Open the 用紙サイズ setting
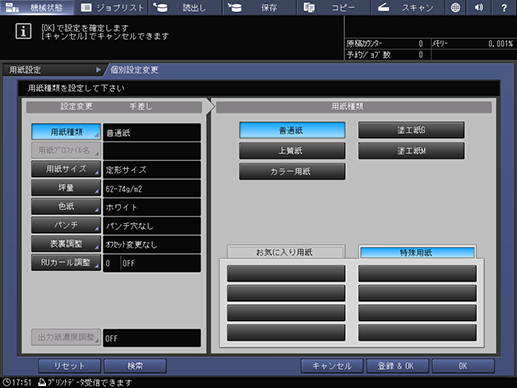517x388 pixels. pos(66,169)
